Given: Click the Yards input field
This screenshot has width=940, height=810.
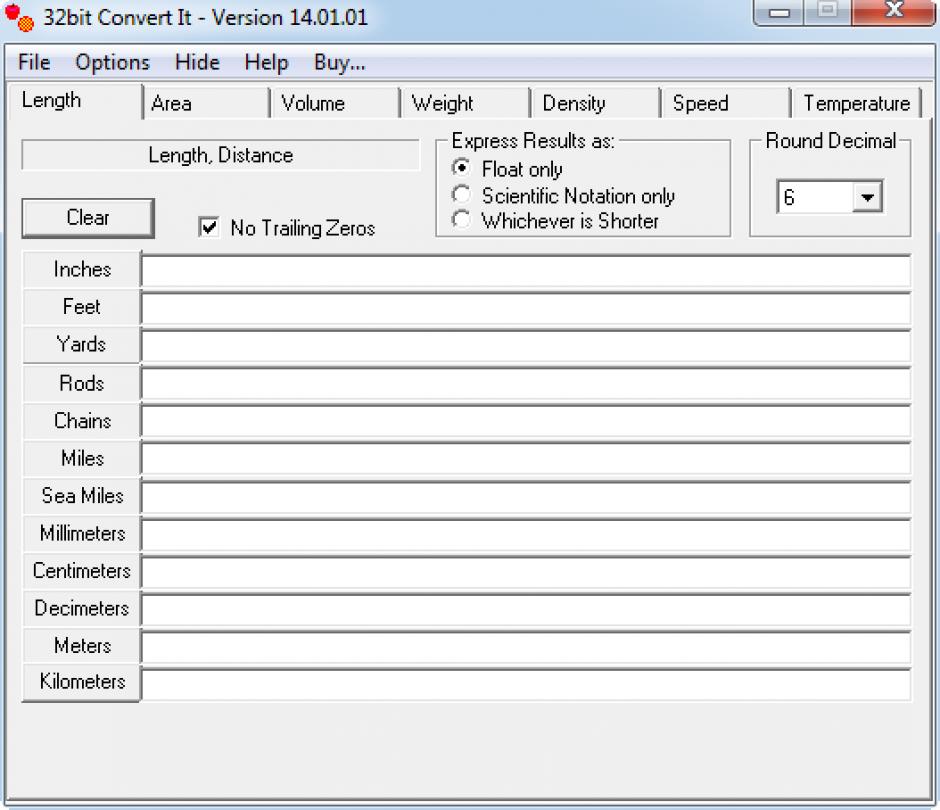Looking at the screenshot, I should coord(526,346).
